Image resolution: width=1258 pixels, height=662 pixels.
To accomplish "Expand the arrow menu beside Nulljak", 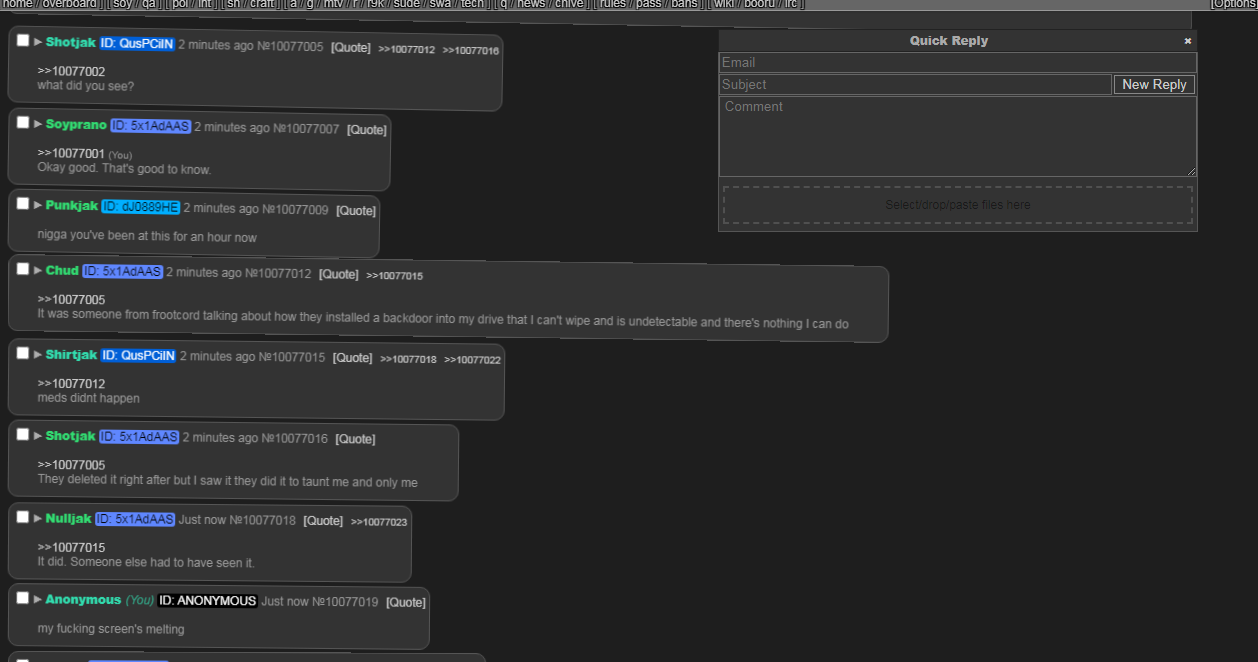I will coord(38,518).
